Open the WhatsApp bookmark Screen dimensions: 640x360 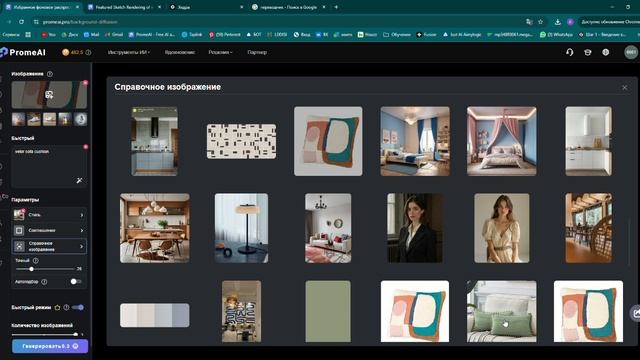pos(557,35)
